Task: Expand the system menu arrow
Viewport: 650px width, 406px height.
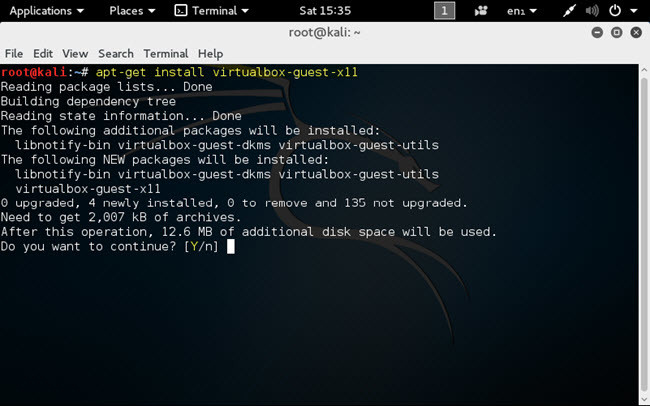Action: click(633, 11)
